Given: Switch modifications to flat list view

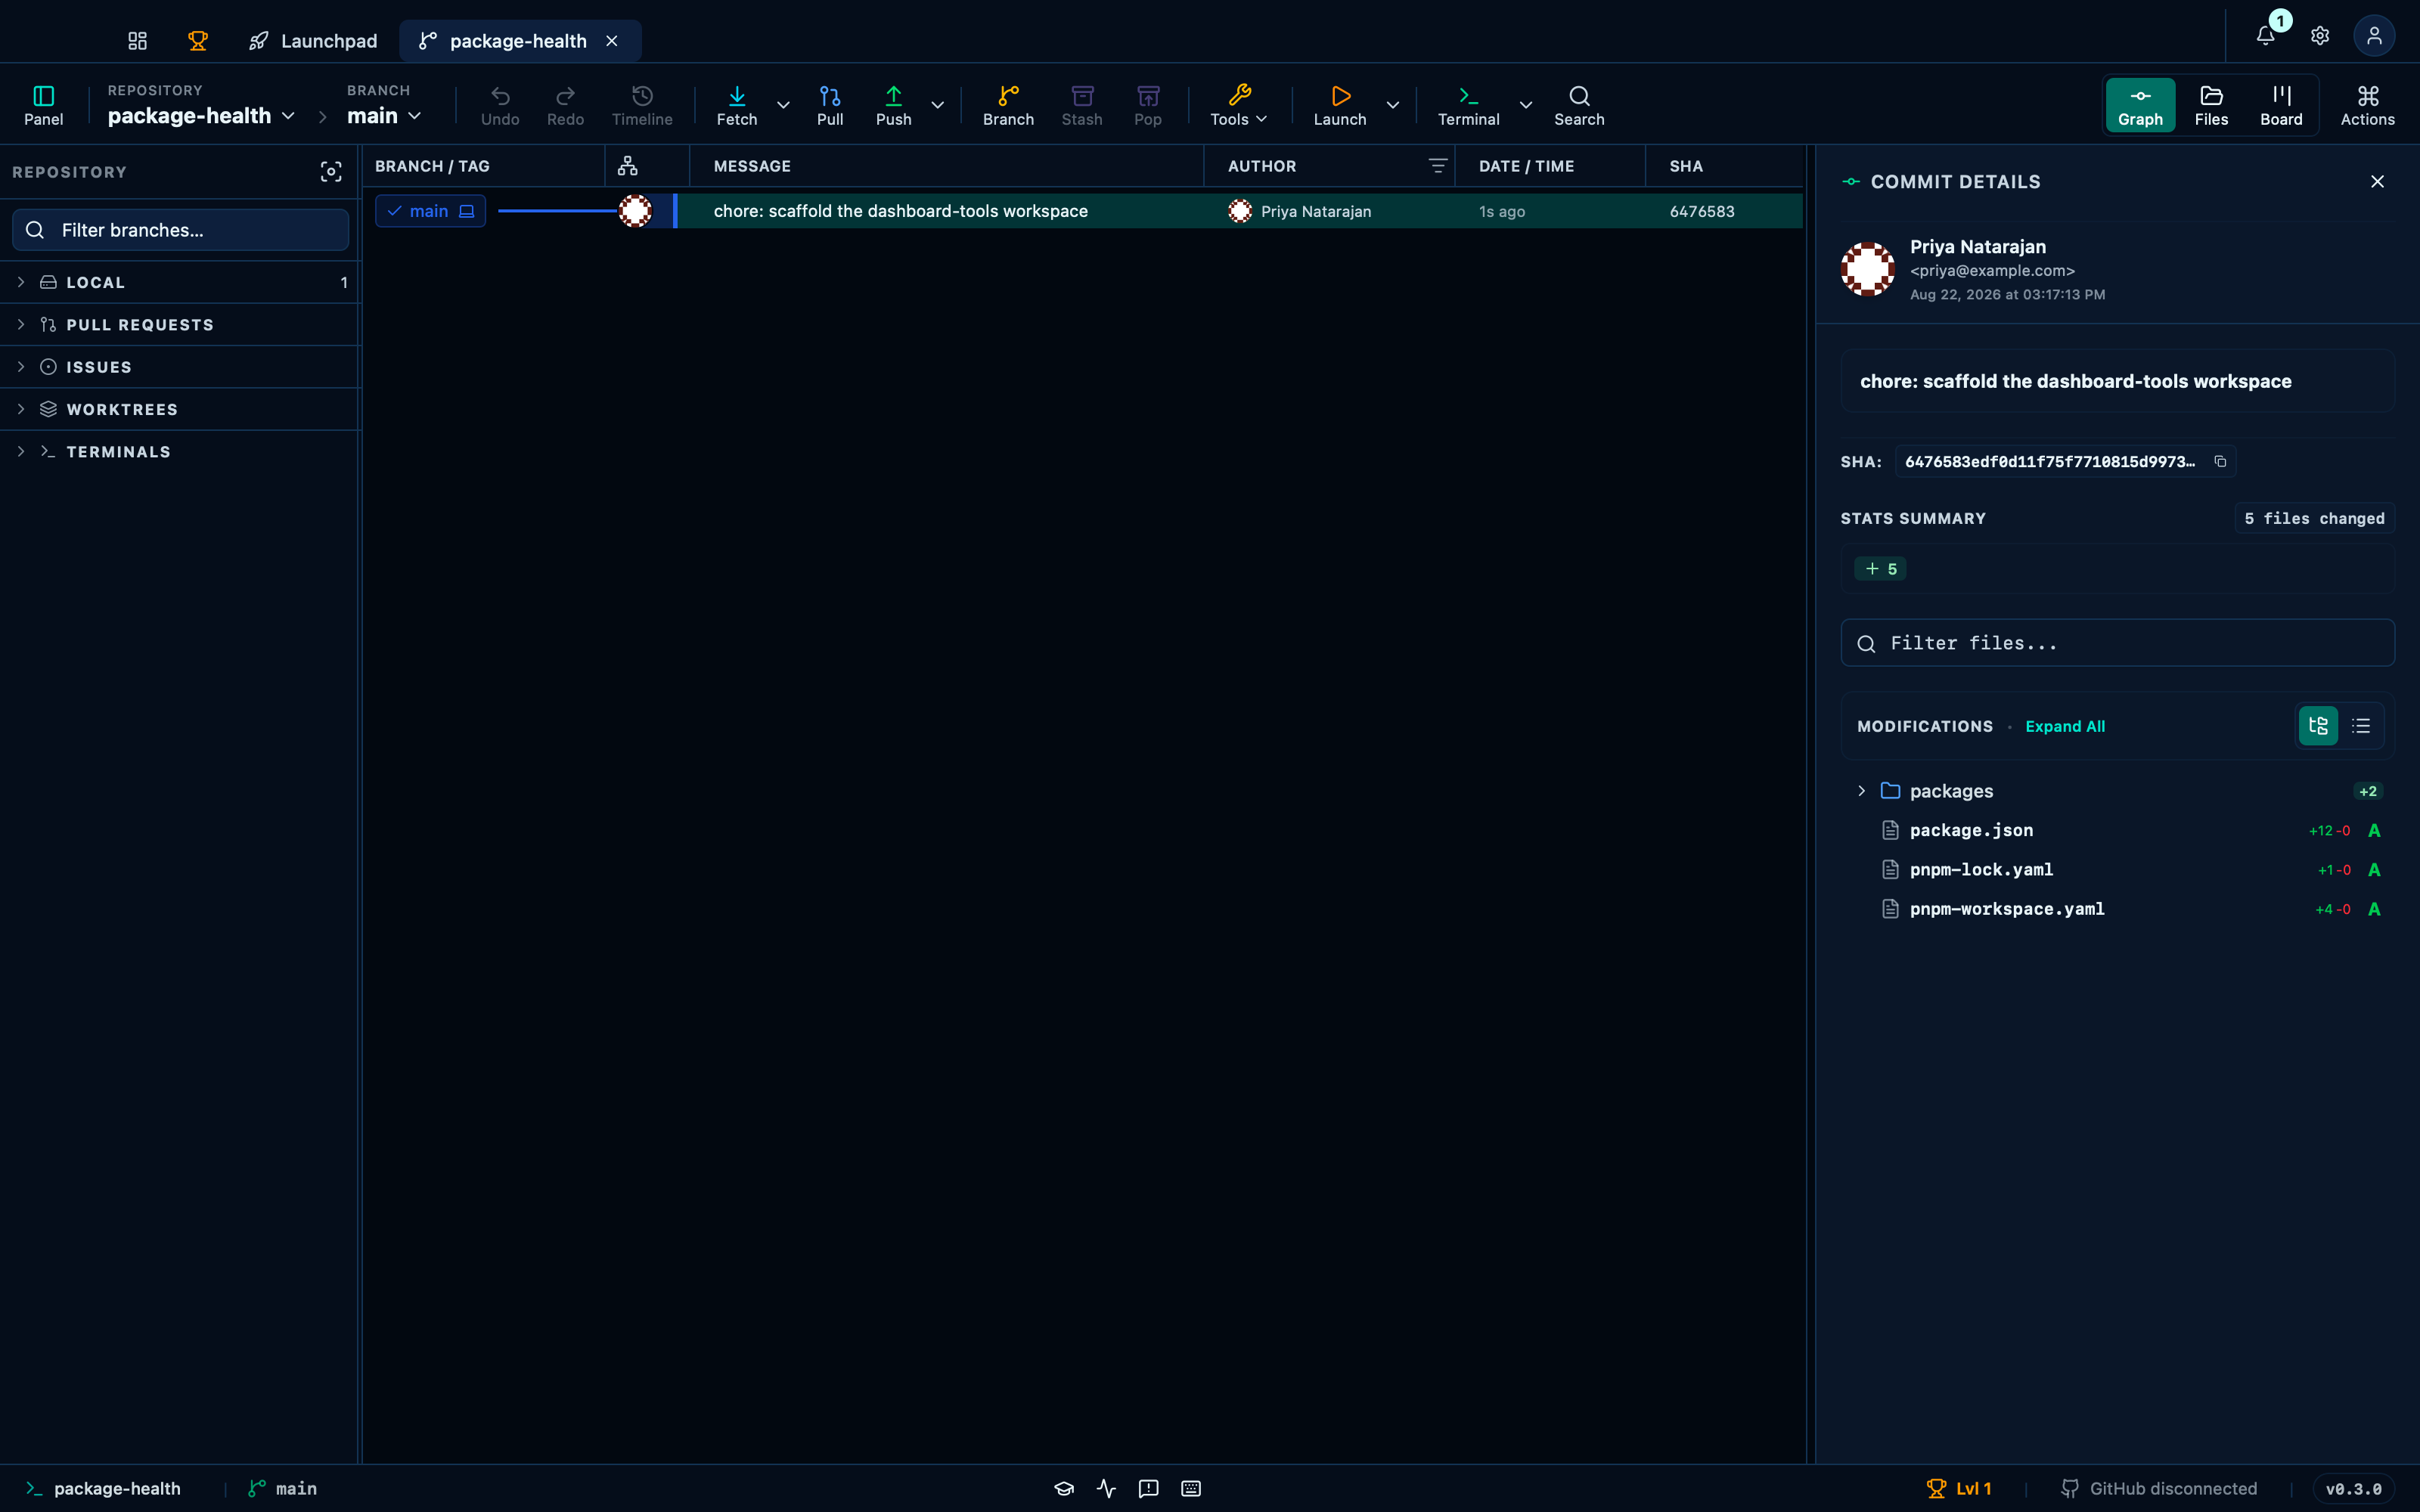Looking at the screenshot, I should 2361,726.
